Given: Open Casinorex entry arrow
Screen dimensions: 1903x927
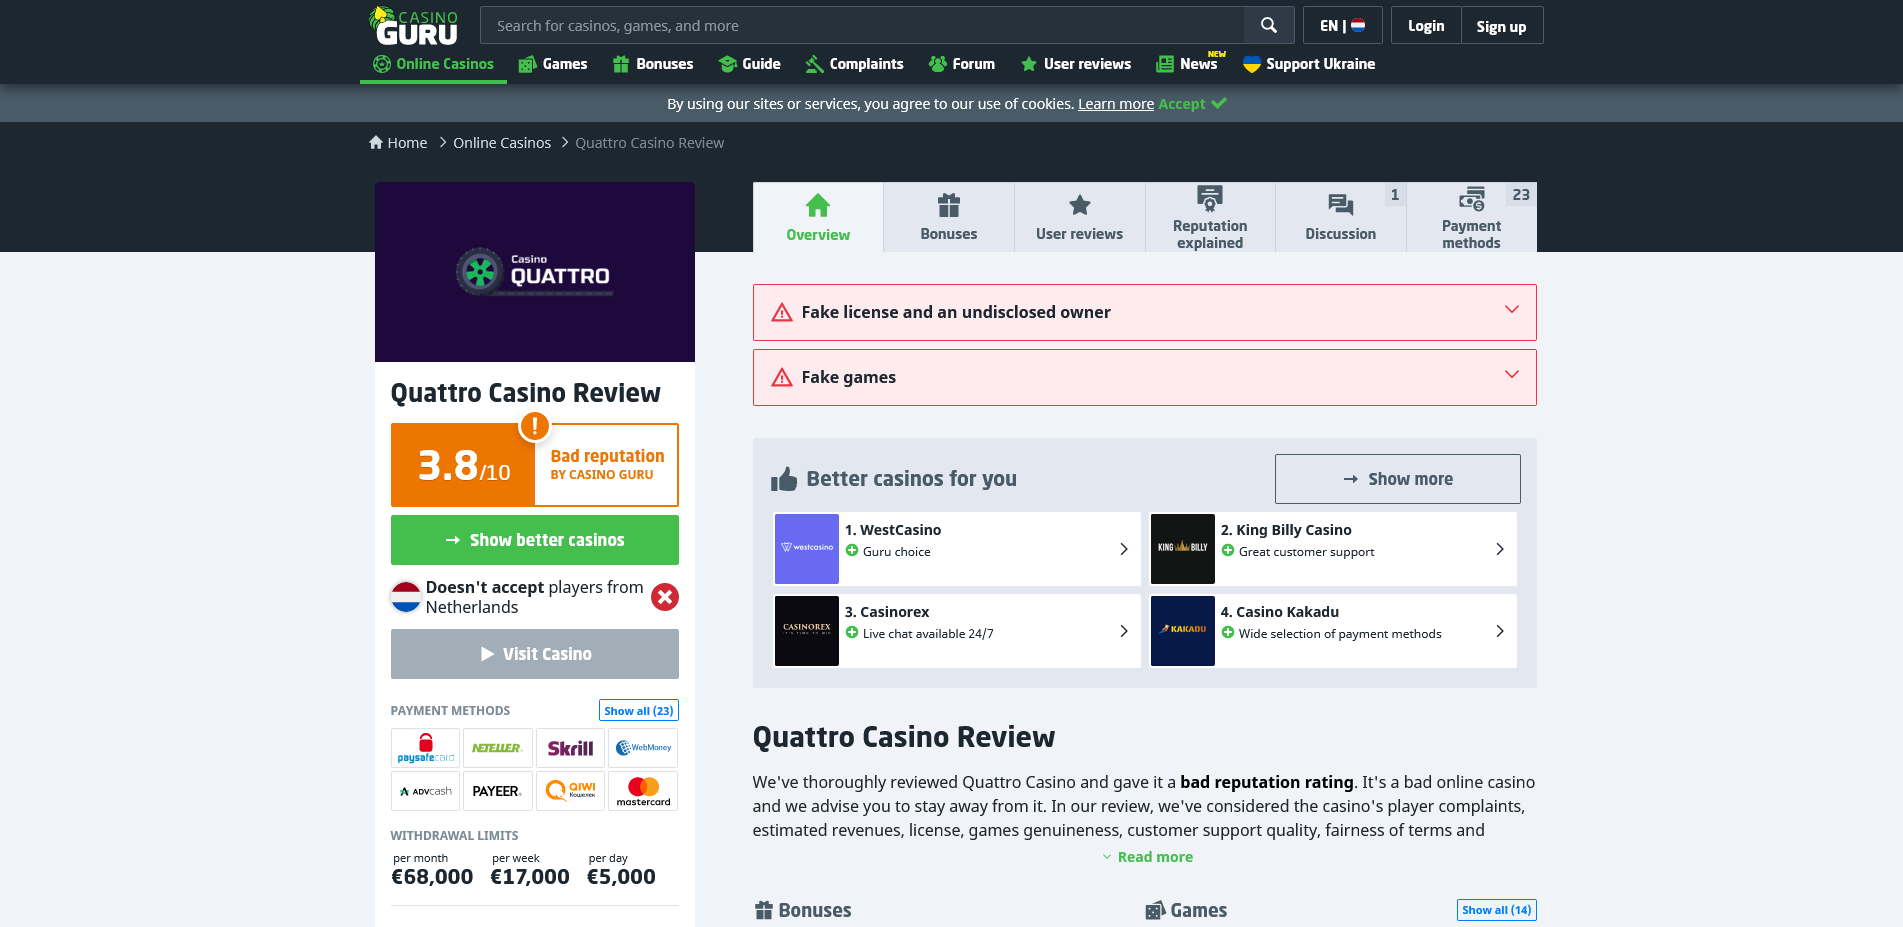Looking at the screenshot, I should tap(1124, 631).
